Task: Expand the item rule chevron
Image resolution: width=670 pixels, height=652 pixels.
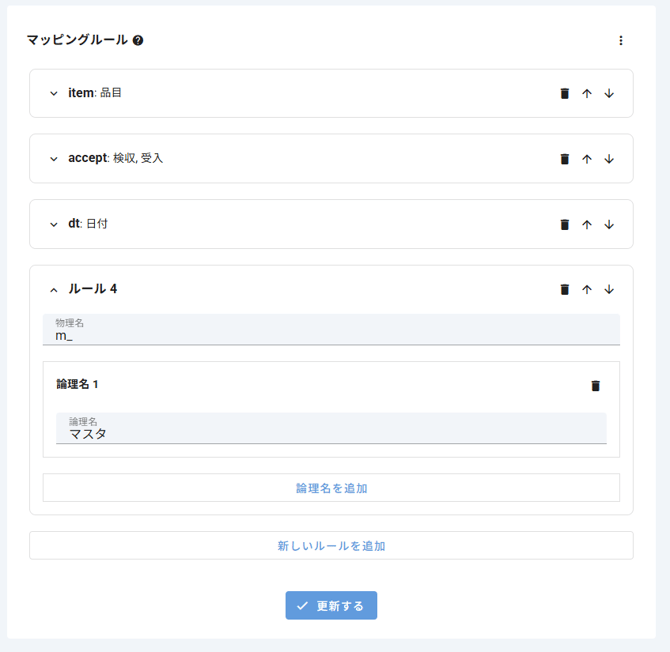Action: tap(54, 94)
